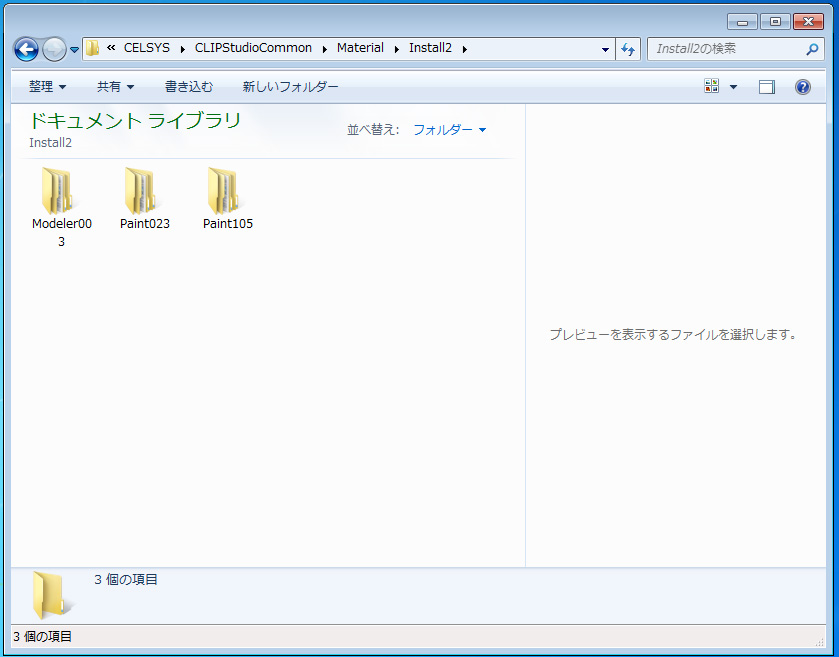Screen dimensions: 839x657
Task: Click the Install2 search input field
Action: (x=725, y=48)
